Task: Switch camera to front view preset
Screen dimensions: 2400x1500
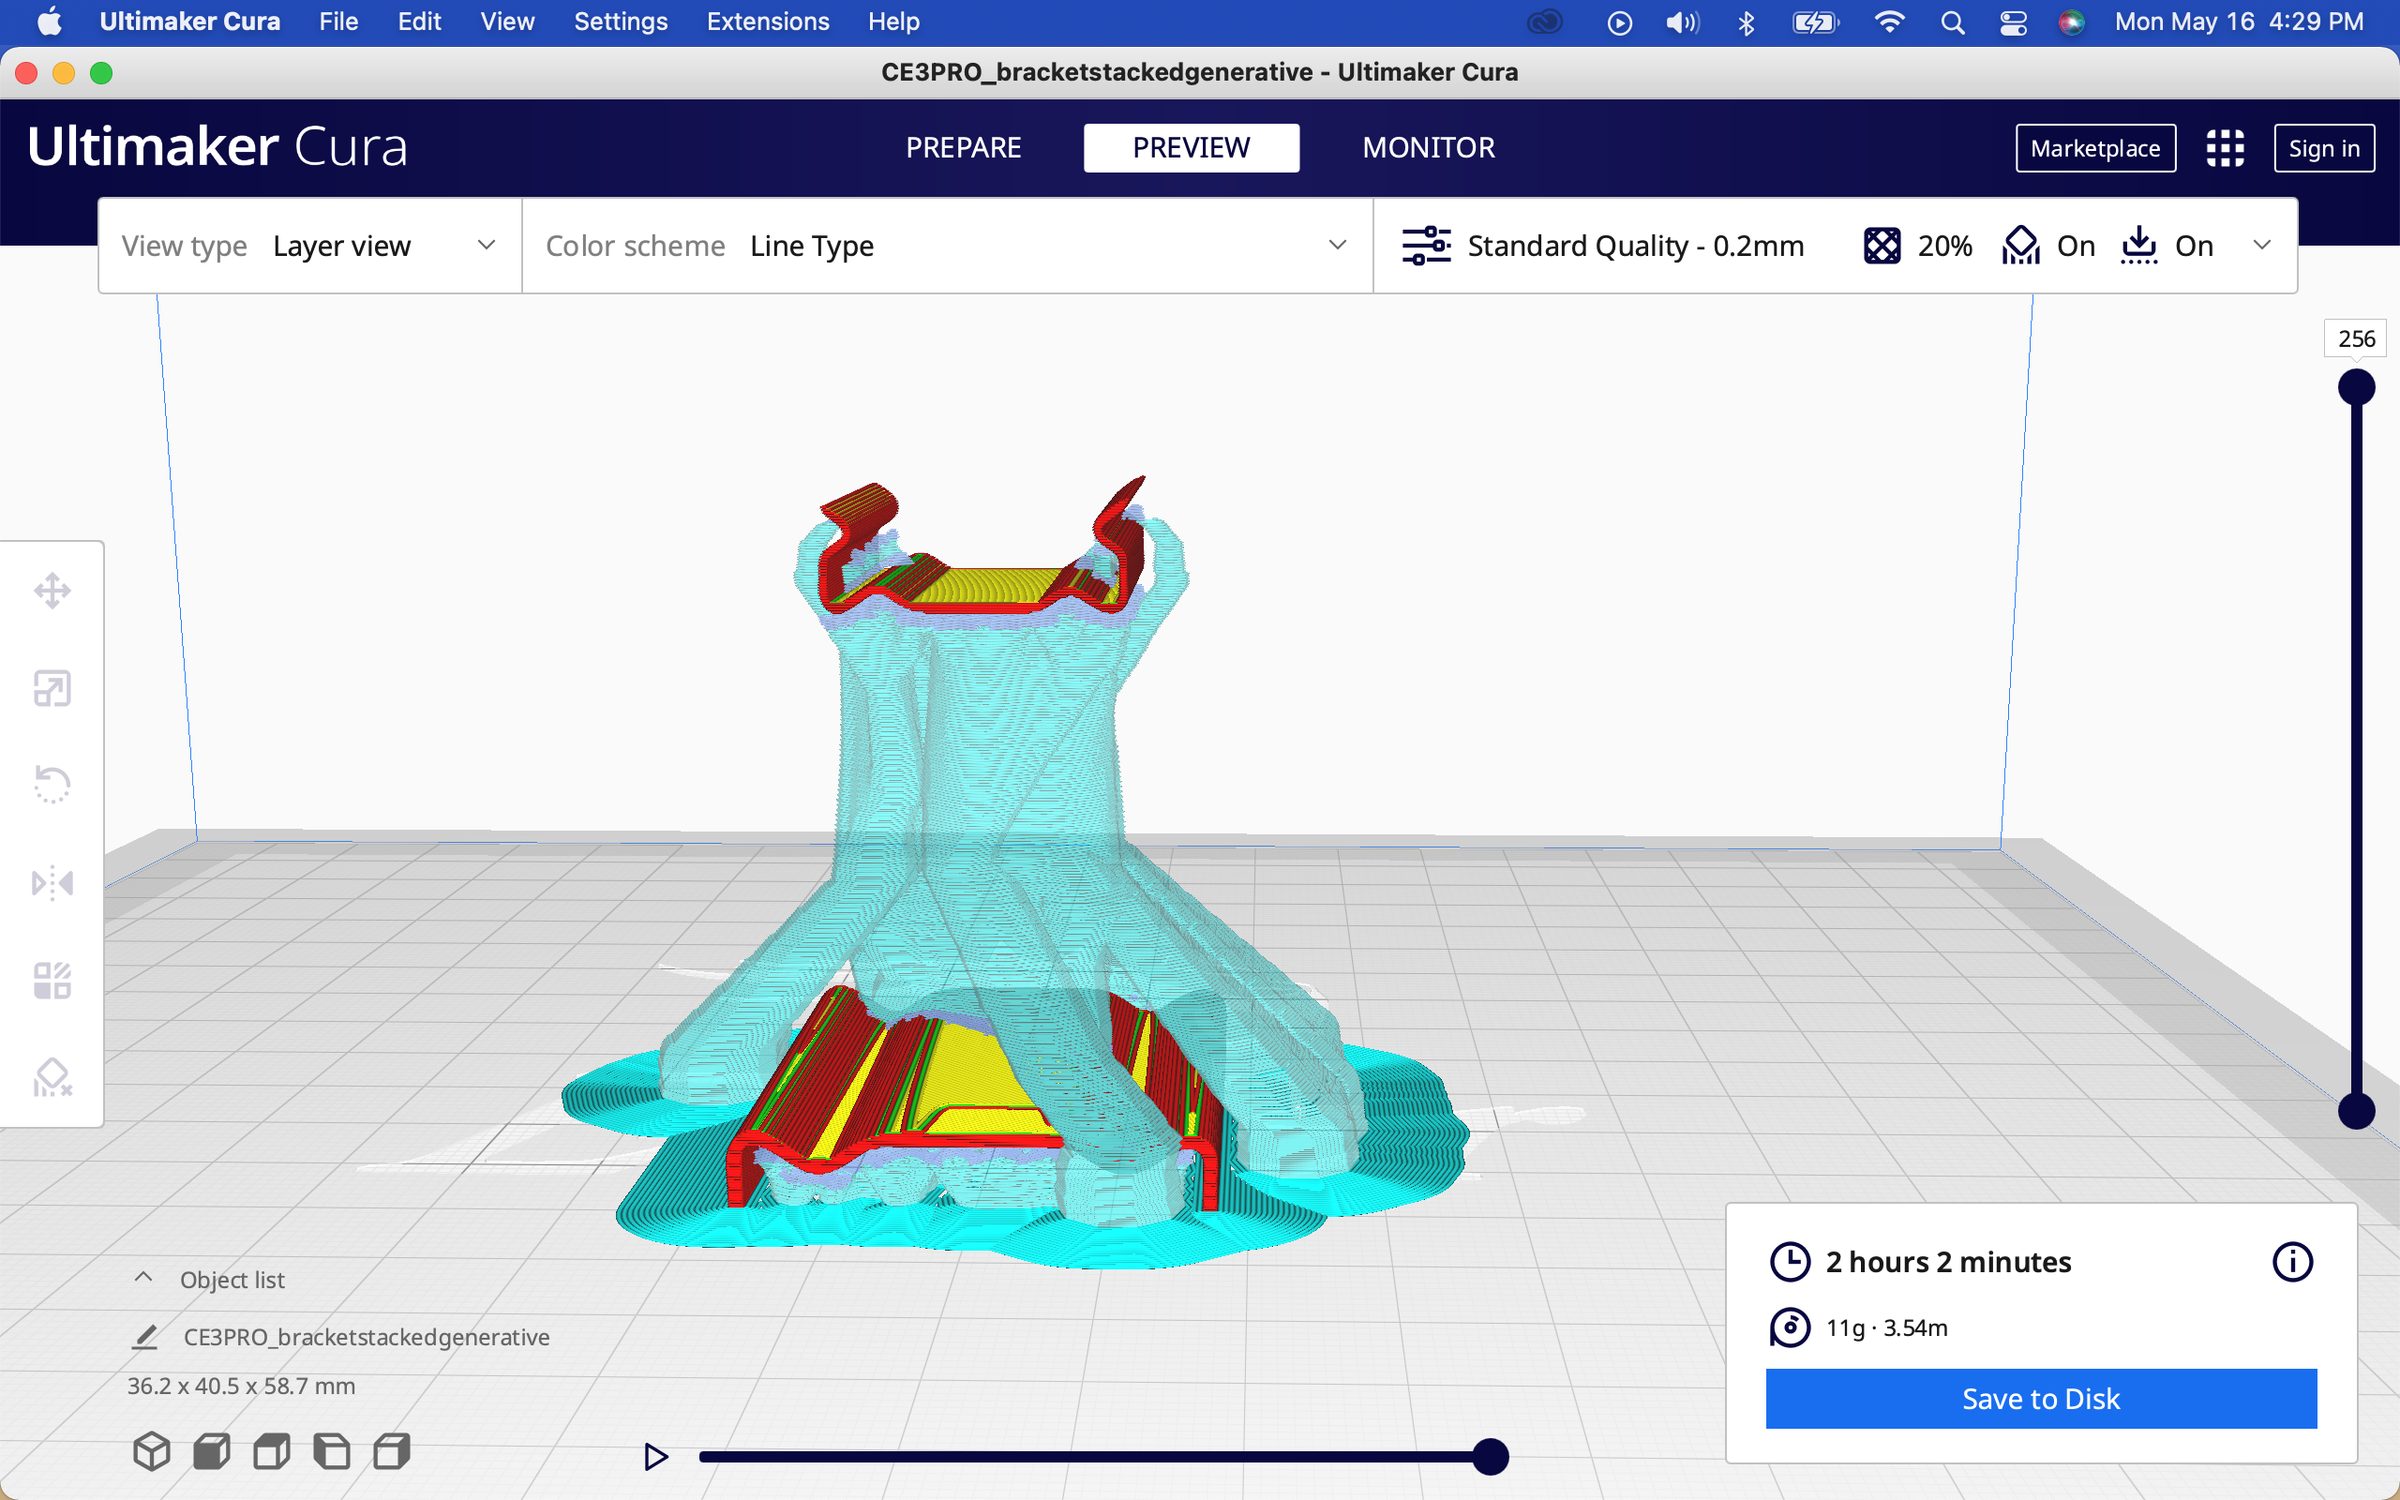Action: click(211, 1451)
